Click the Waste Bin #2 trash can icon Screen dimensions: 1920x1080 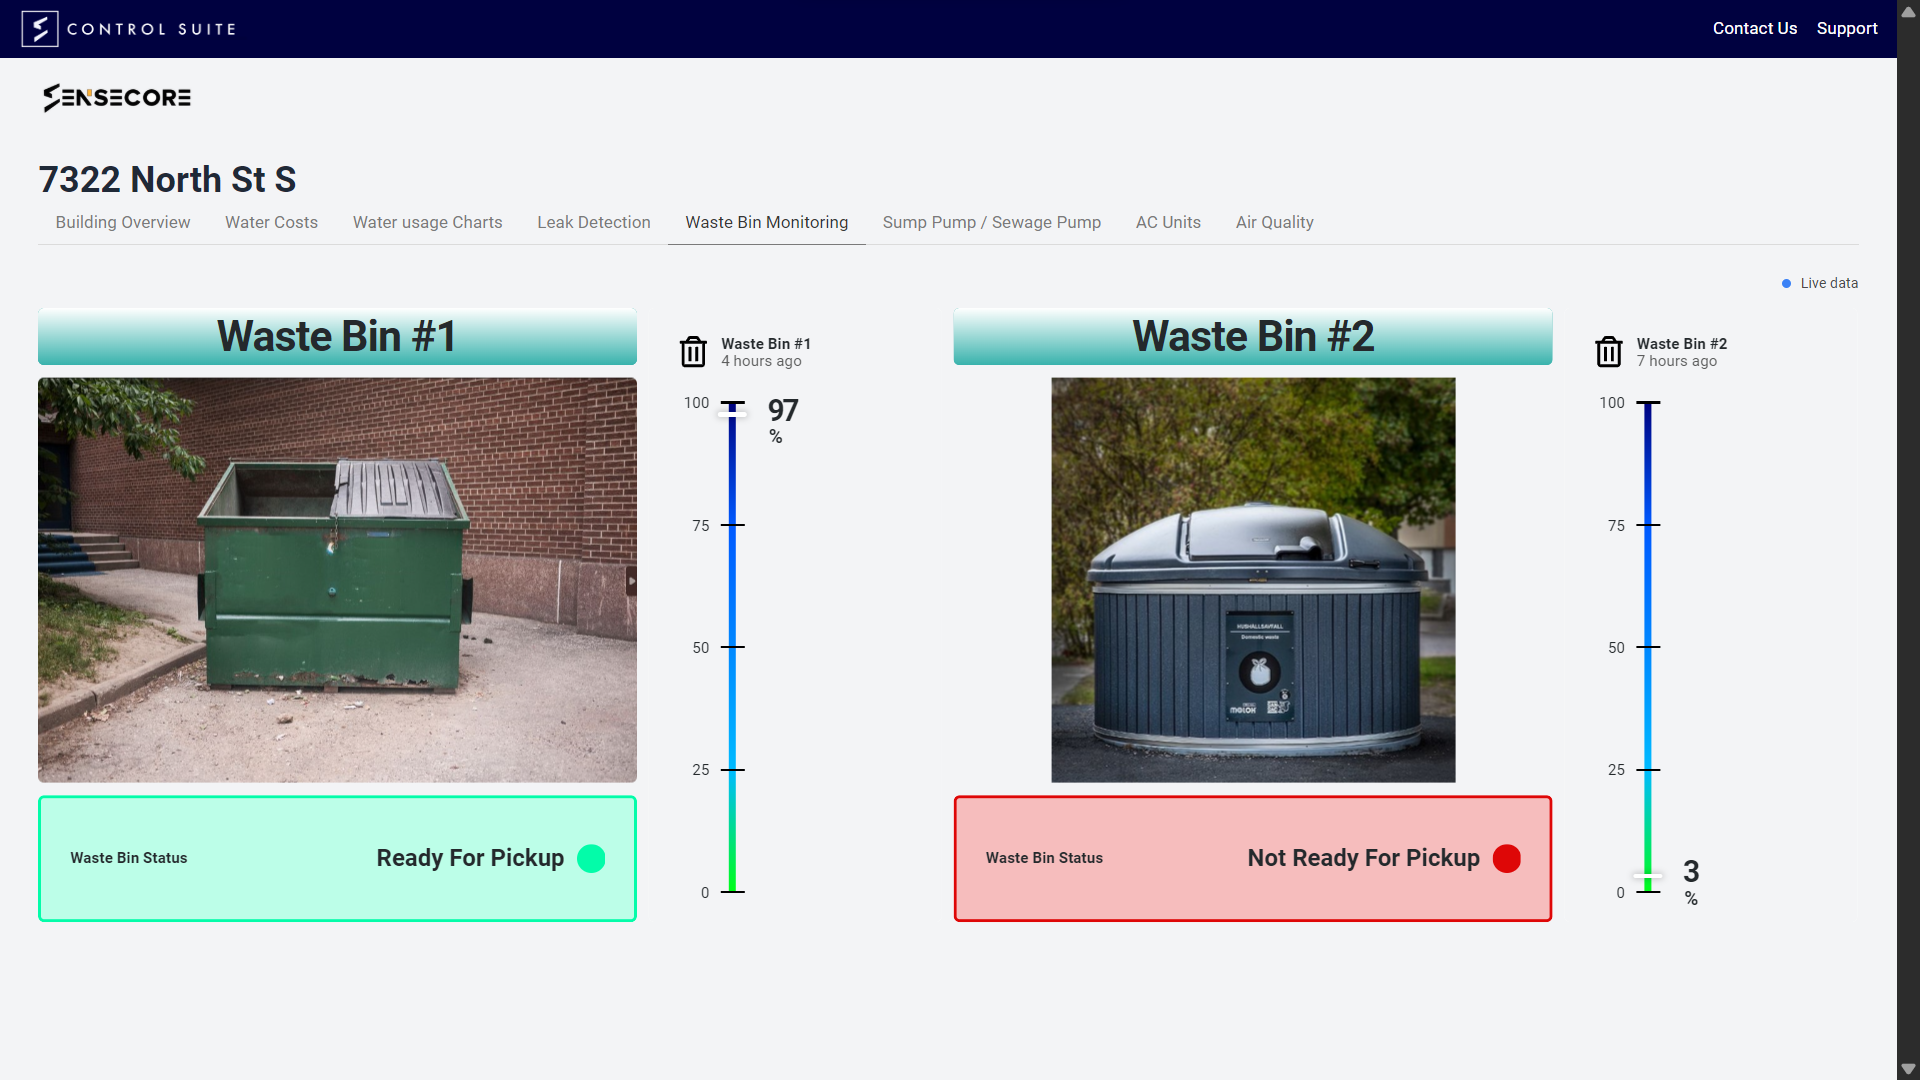pyautogui.click(x=1608, y=352)
